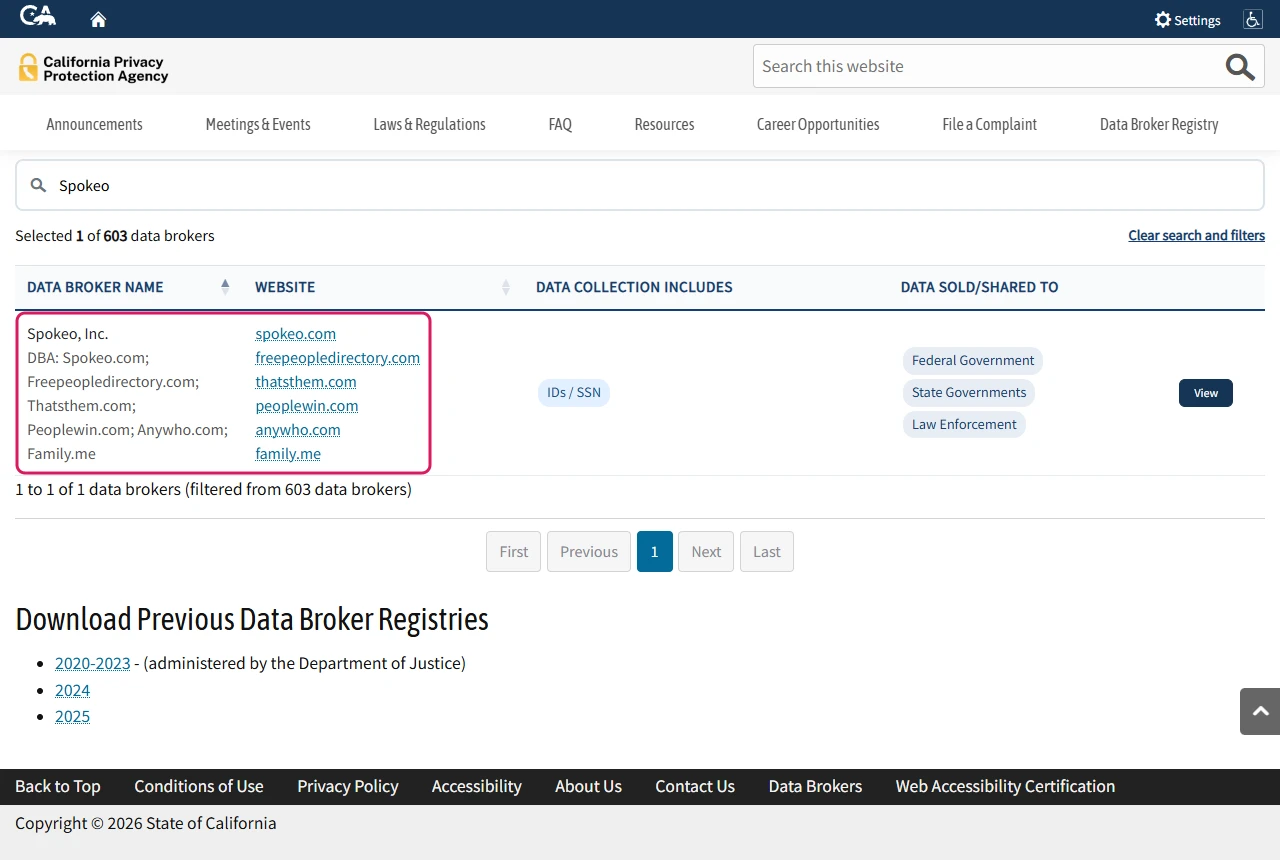Open the FAQ menu item
The width and height of the screenshot is (1280, 860).
(560, 124)
